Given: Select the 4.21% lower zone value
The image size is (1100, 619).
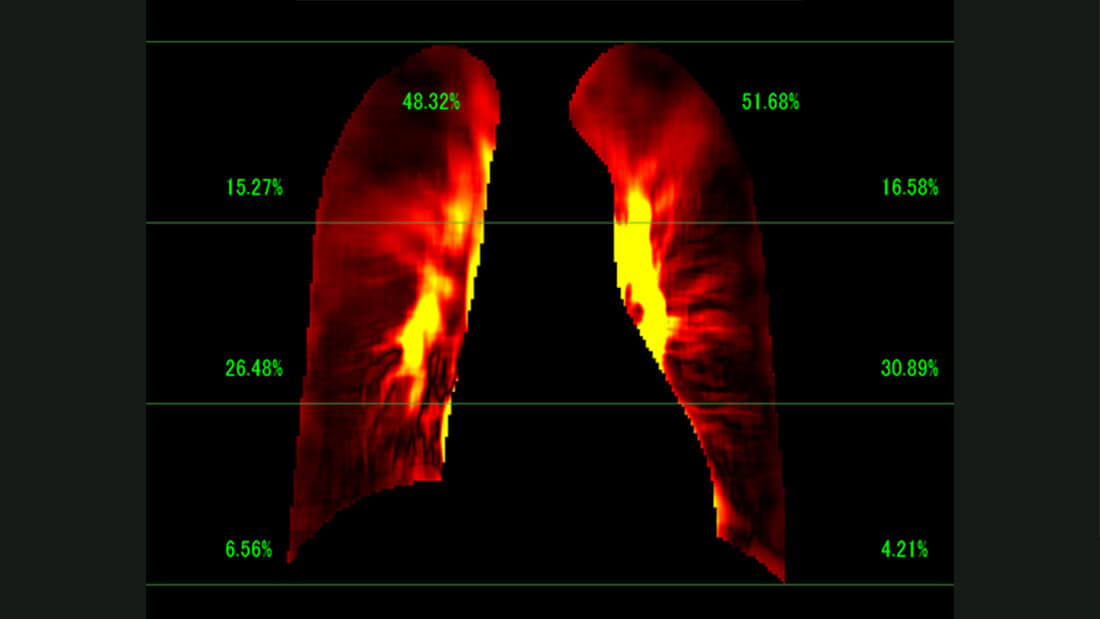Looking at the screenshot, I should [x=904, y=549].
